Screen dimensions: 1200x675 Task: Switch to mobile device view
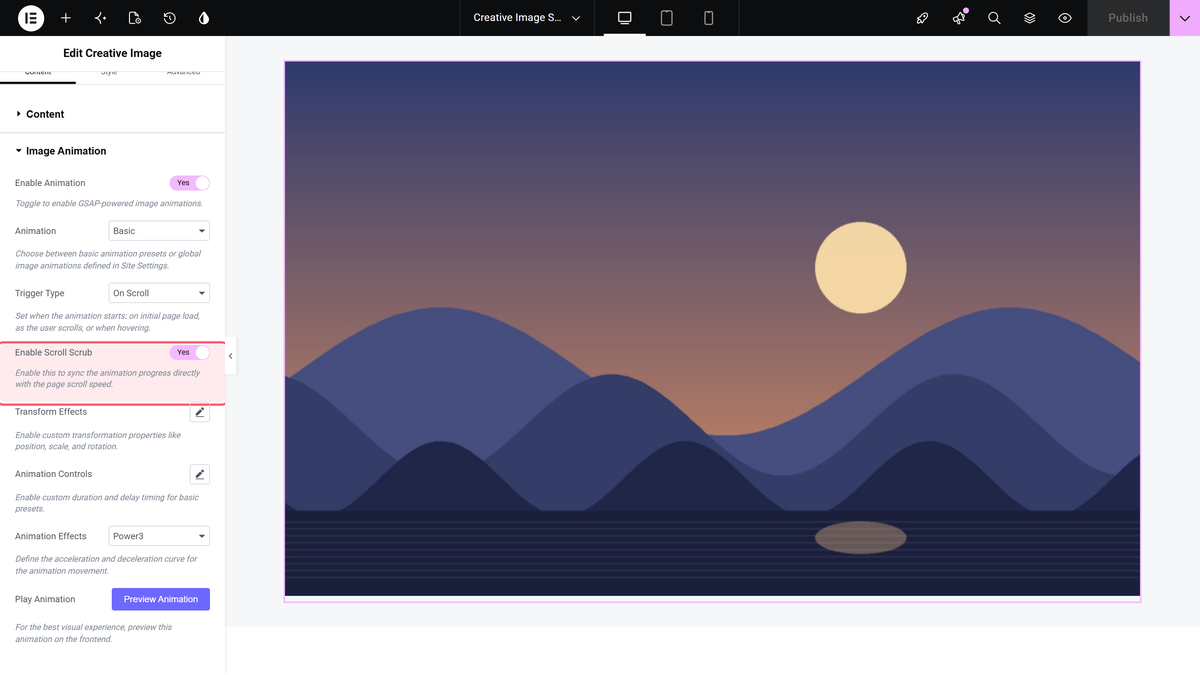(709, 18)
